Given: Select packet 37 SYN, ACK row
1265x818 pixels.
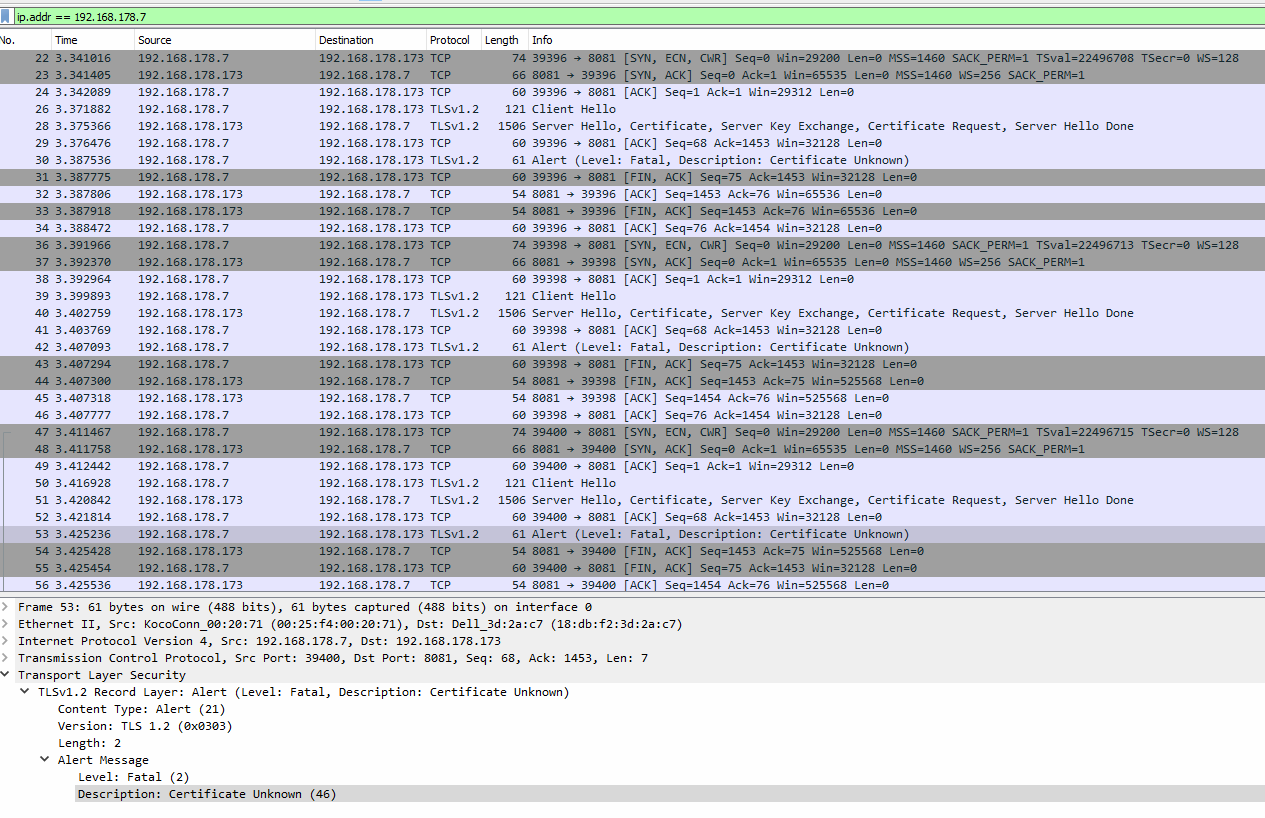Looking at the screenshot, I should (632, 262).
